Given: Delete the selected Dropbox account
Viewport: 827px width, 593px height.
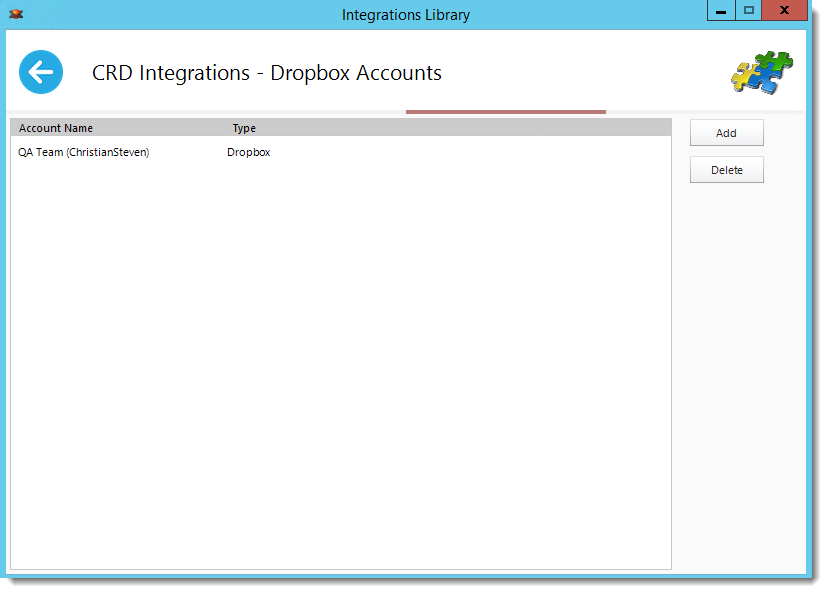Looking at the screenshot, I should [x=726, y=170].
